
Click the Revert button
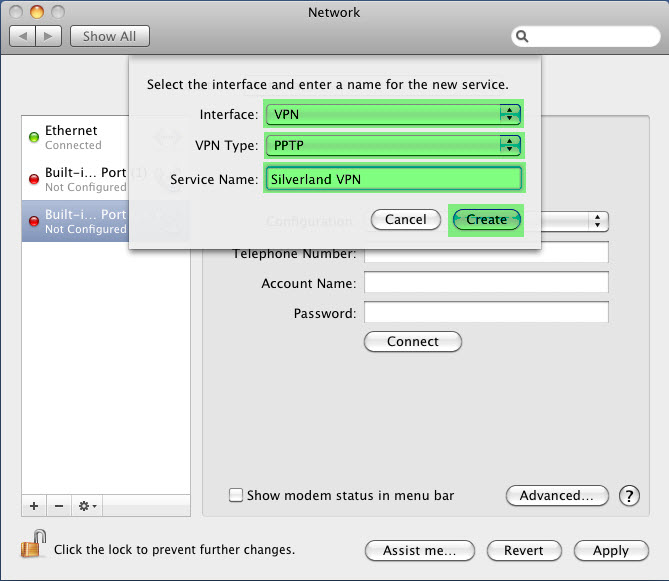[x=524, y=550]
